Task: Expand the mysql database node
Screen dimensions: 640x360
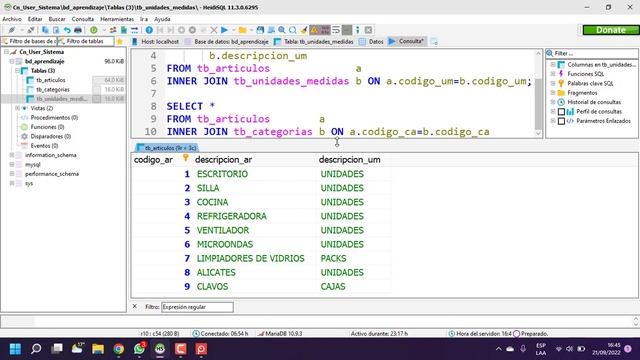Action: (x=12, y=164)
